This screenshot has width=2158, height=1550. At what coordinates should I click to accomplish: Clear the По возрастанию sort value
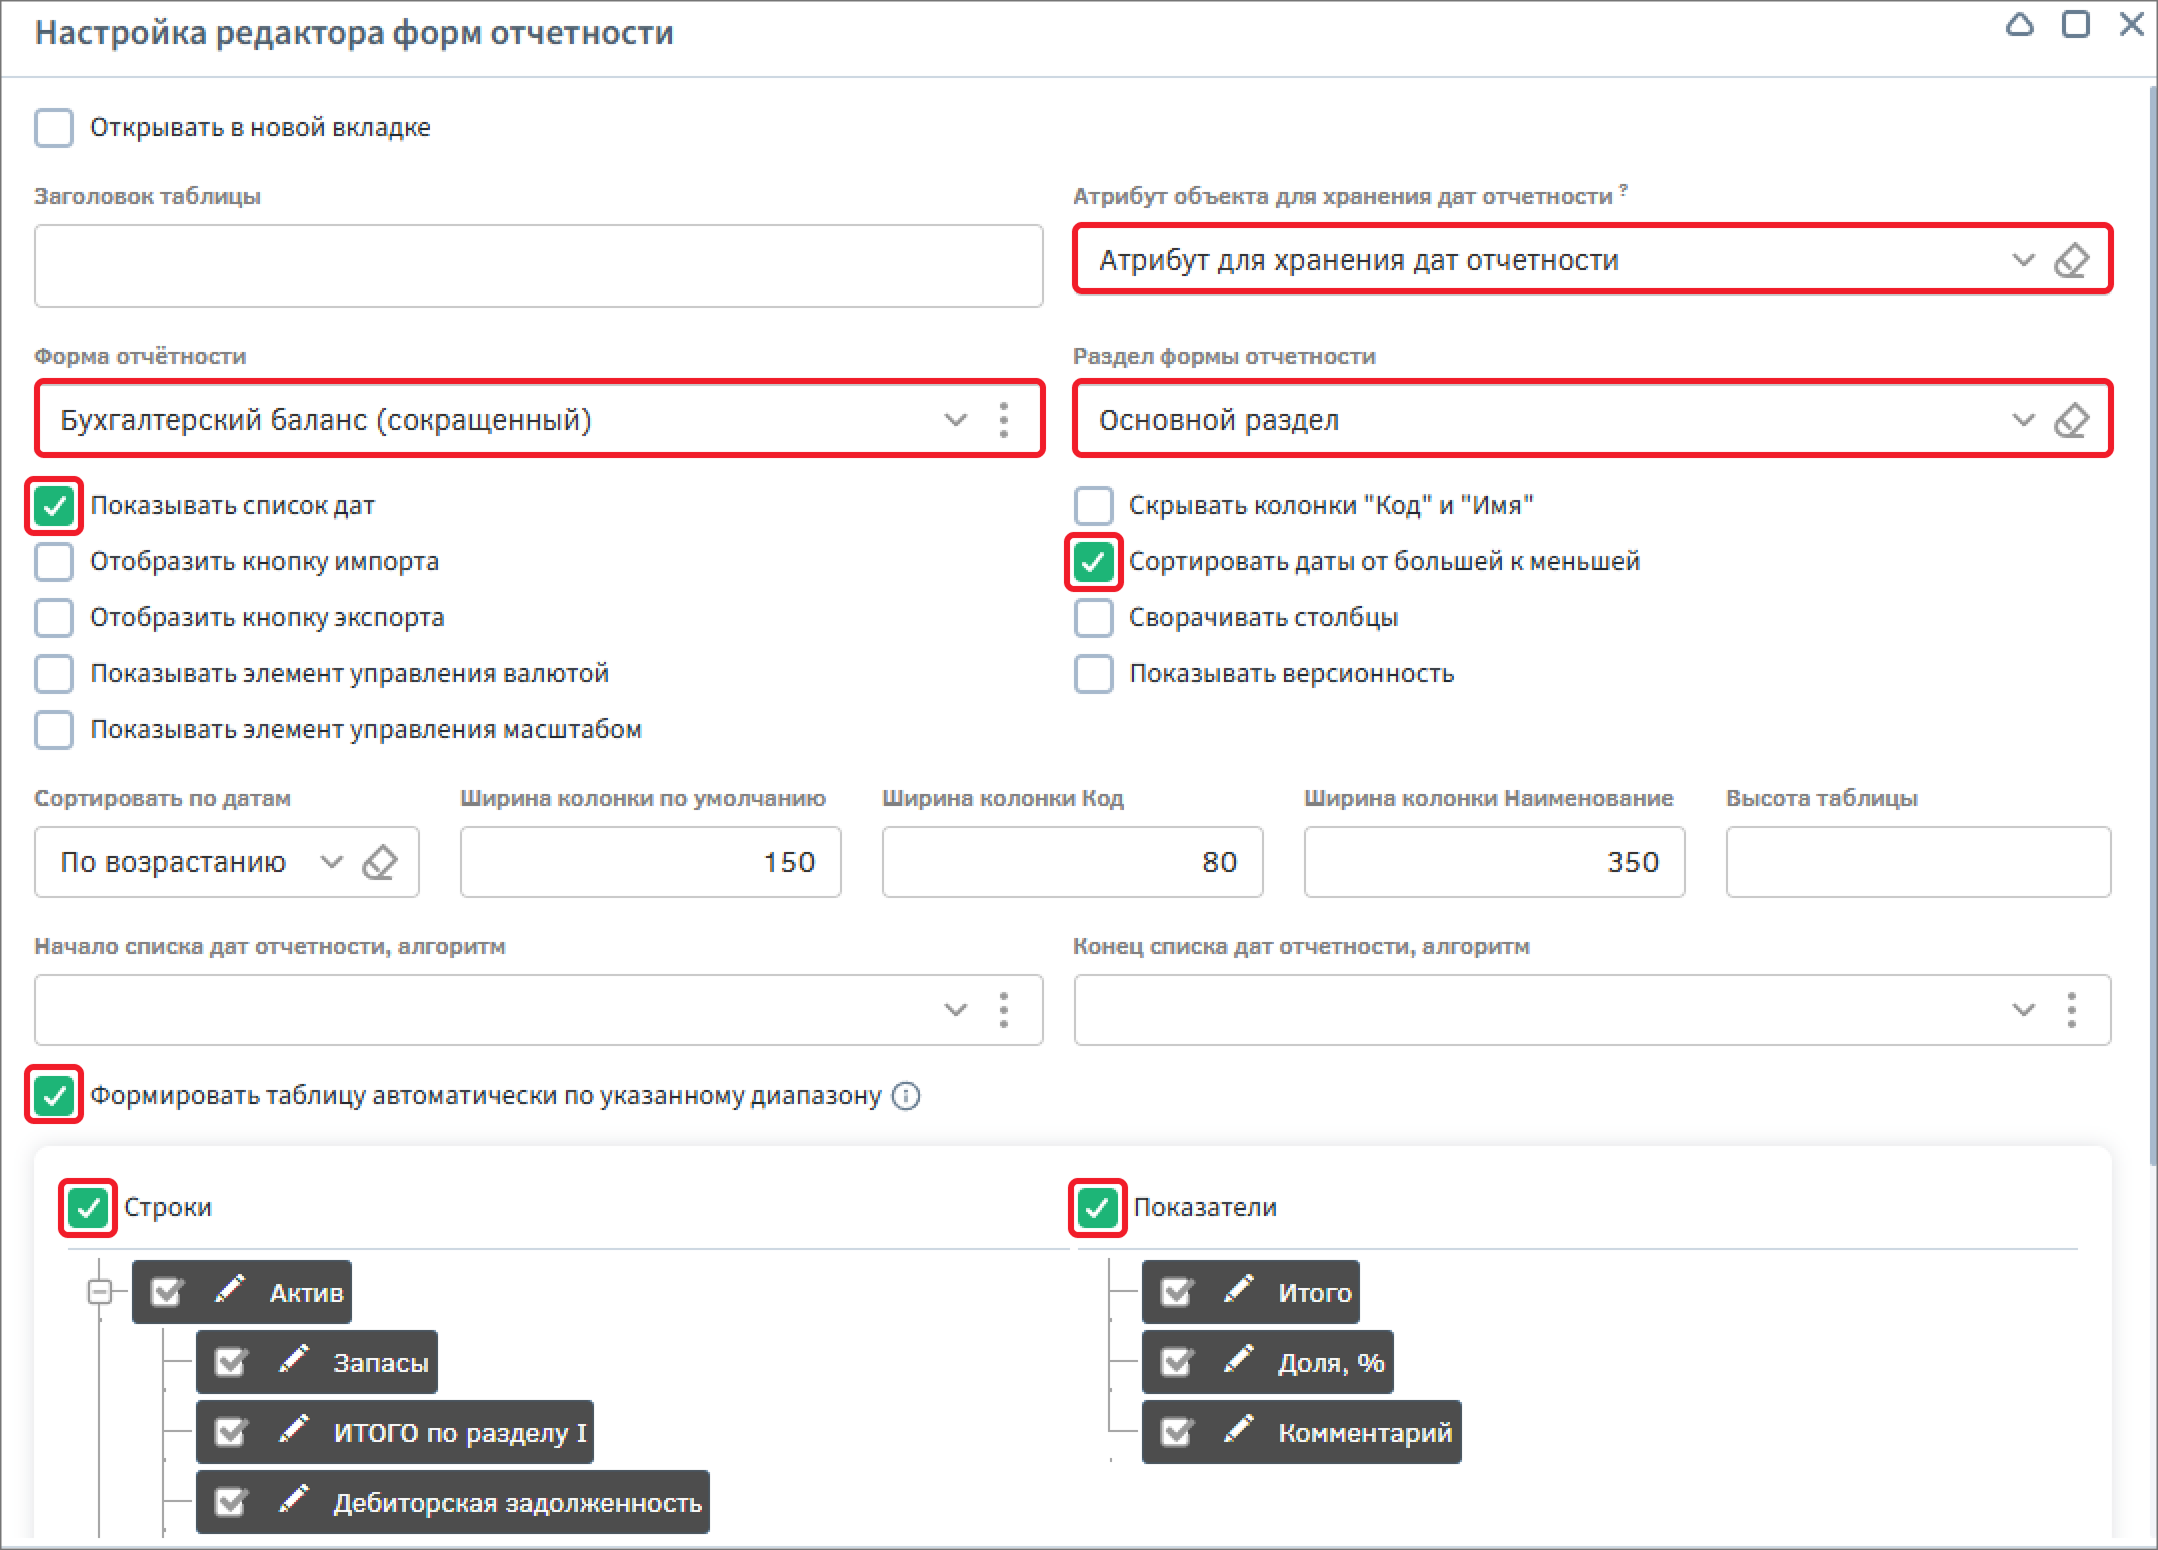(x=380, y=862)
